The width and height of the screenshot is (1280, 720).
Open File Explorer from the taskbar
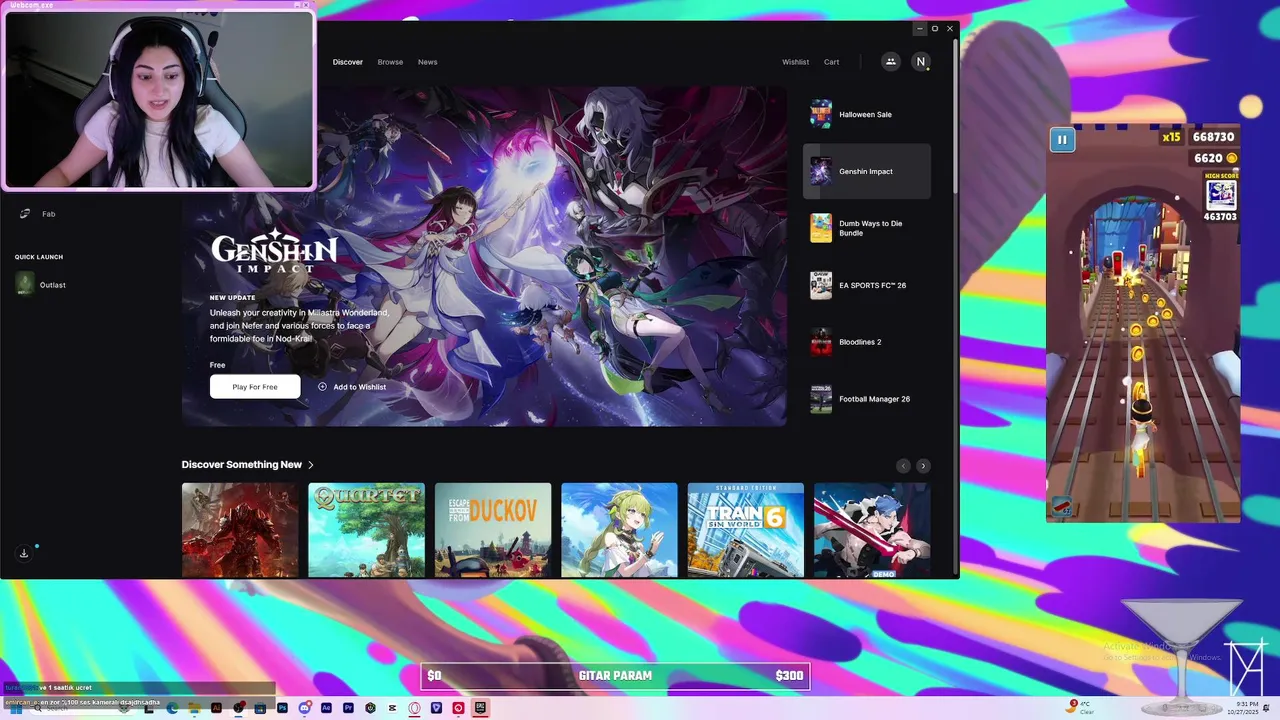point(194,708)
